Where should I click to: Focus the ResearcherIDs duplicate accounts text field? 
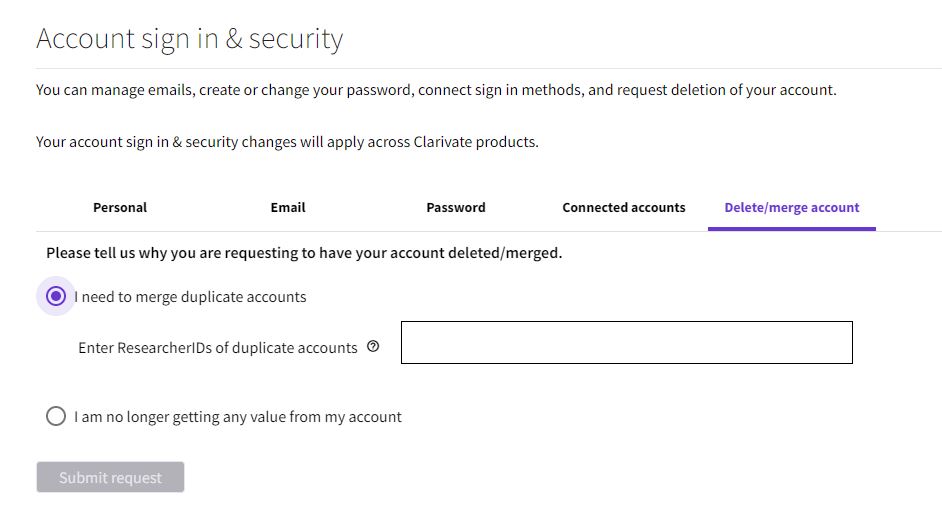[x=627, y=342]
